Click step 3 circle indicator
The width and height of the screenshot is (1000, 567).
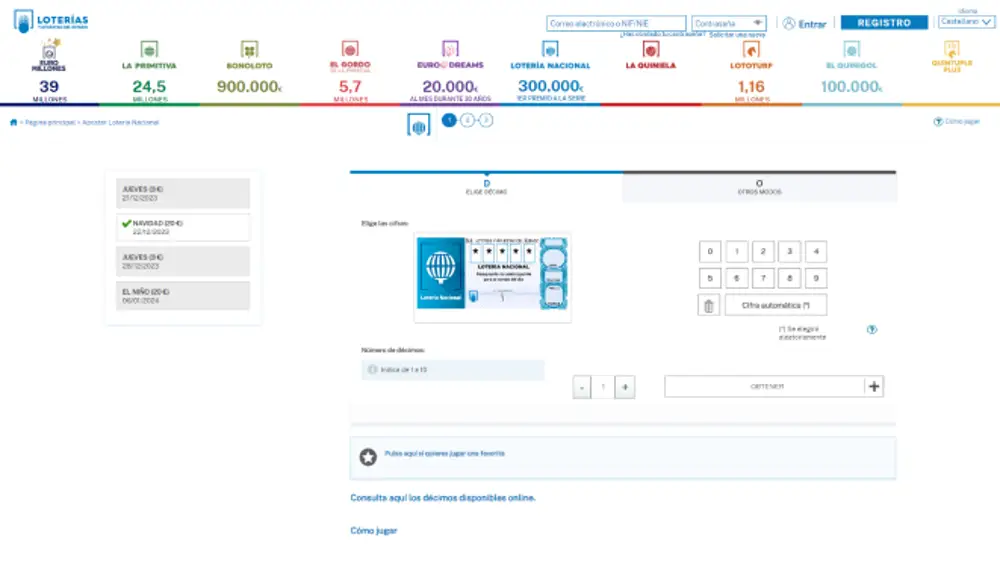click(x=486, y=120)
